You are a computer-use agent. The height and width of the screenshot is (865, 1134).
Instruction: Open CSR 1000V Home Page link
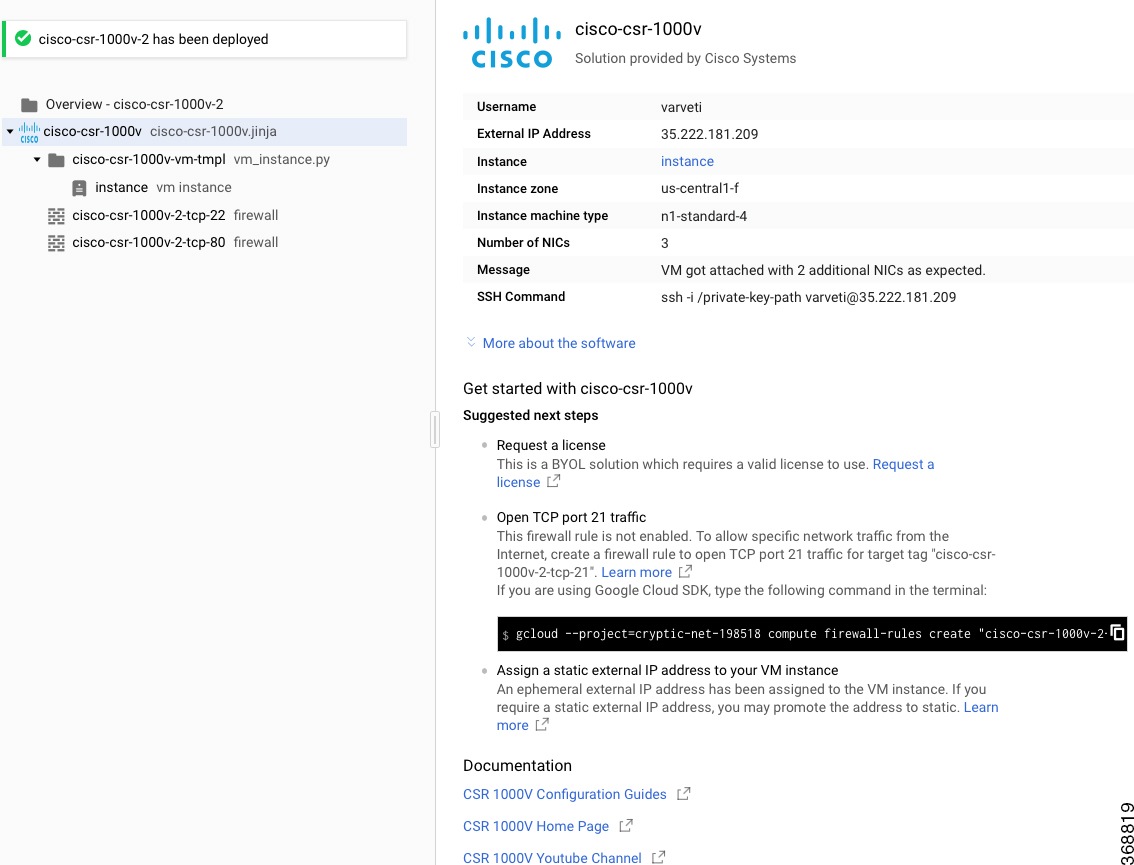tap(536, 826)
